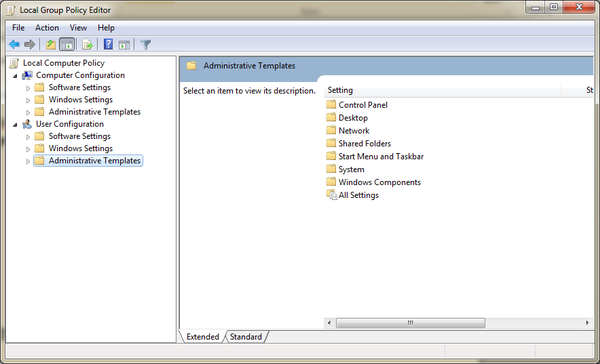
Task: Click the horizontal scrollbar thumb
Action: [411, 323]
